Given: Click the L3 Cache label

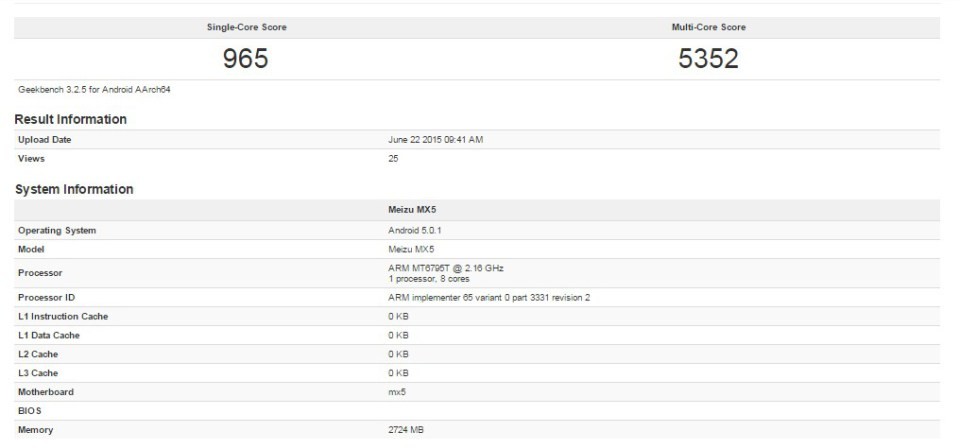Looking at the screenshot, I should tap(38, 373).
